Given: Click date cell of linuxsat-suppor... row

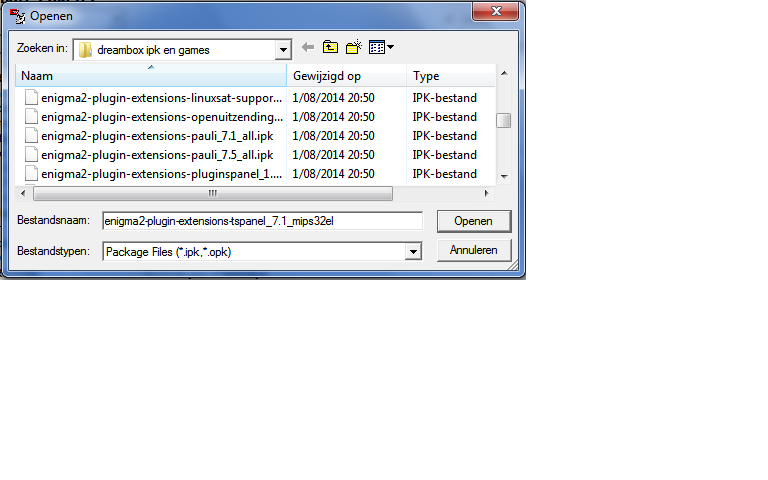Looking at the screenshot, I should click(334, 98).
